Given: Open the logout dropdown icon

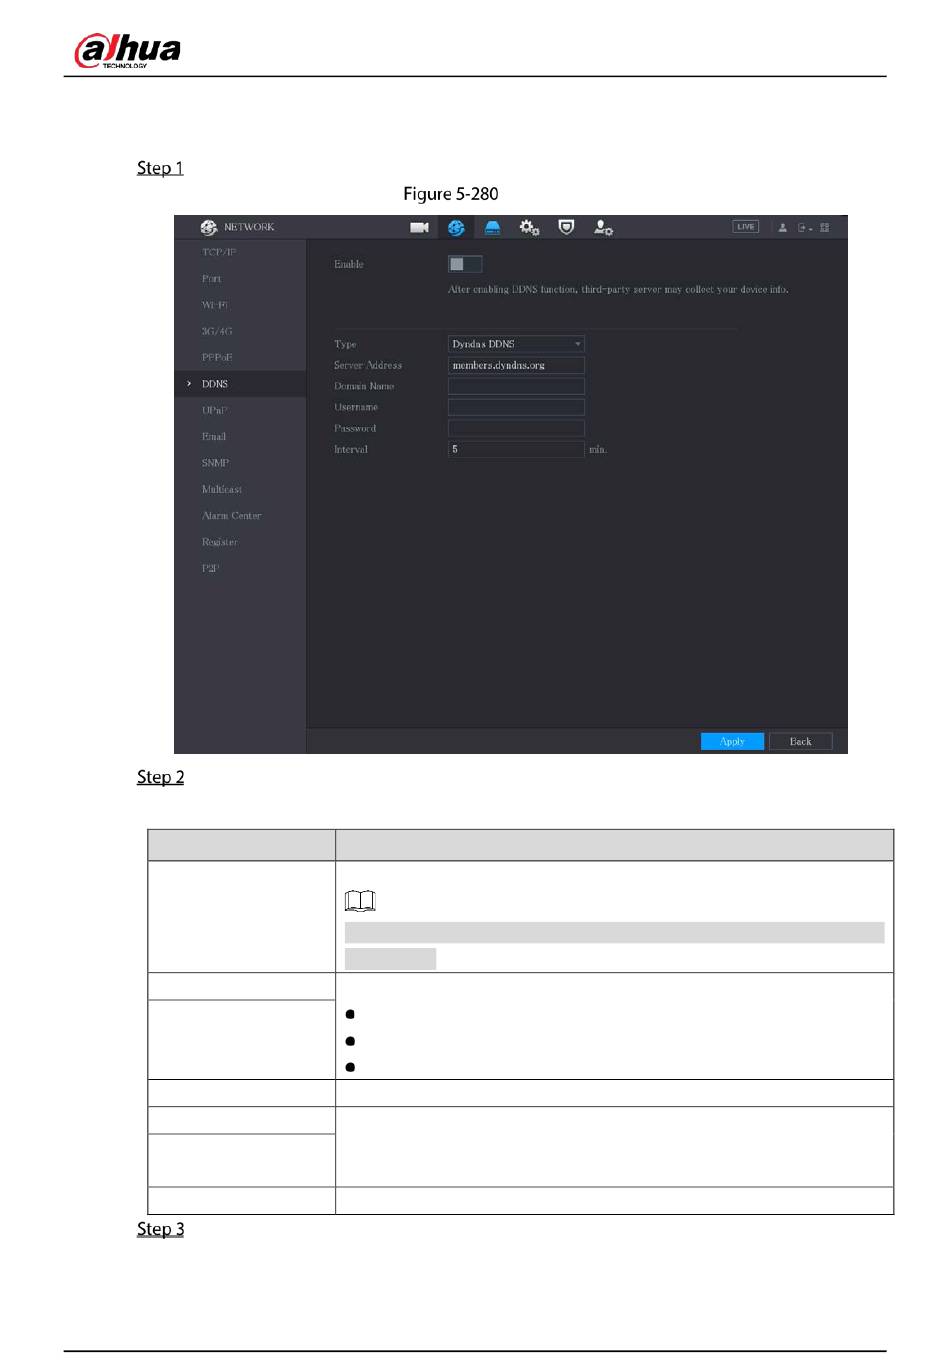Looking at the screenshot, I should tap(805, 228).
